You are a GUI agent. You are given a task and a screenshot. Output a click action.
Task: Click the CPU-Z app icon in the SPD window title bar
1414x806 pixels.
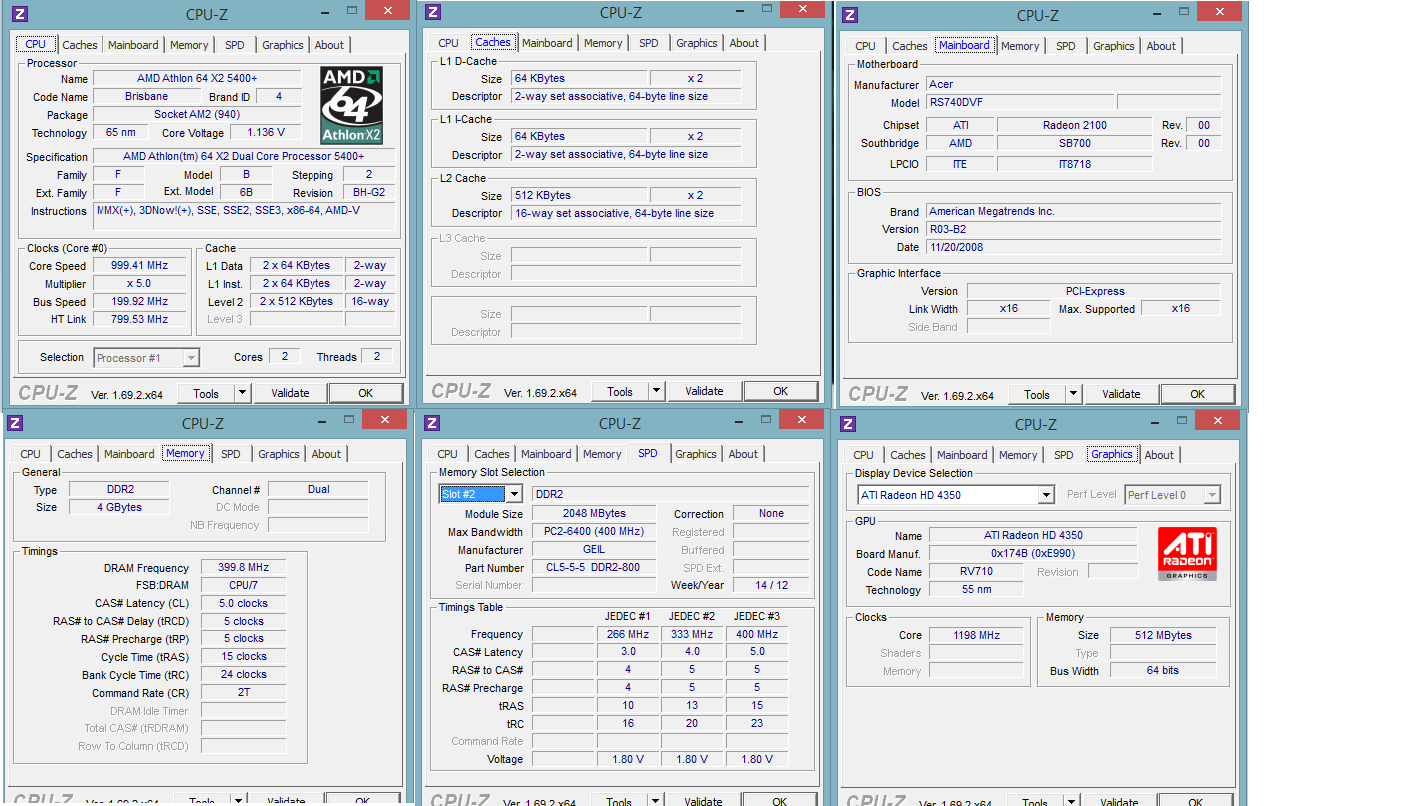(x=432, y=423)
